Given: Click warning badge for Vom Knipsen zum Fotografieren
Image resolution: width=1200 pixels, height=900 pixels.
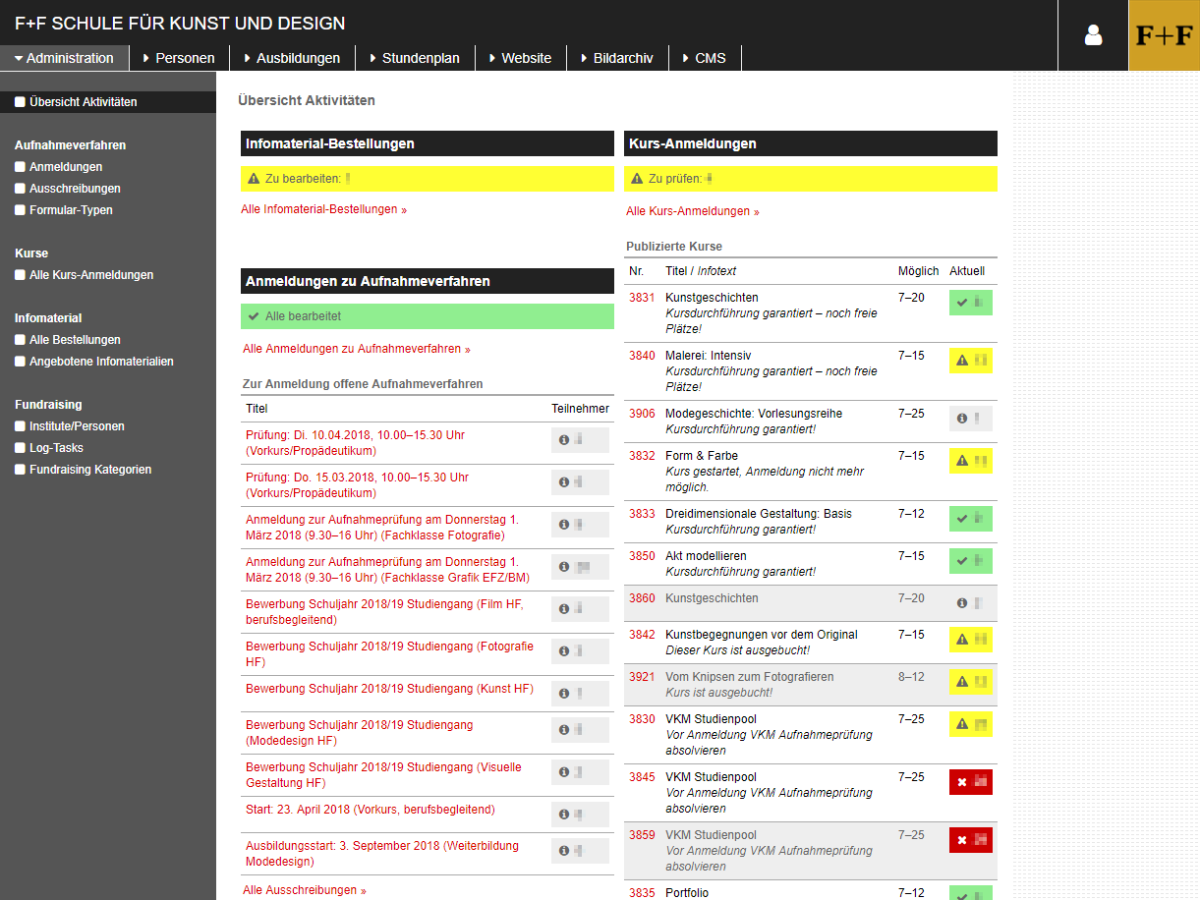Looking at the screenshot, I should tap(970, 681).
